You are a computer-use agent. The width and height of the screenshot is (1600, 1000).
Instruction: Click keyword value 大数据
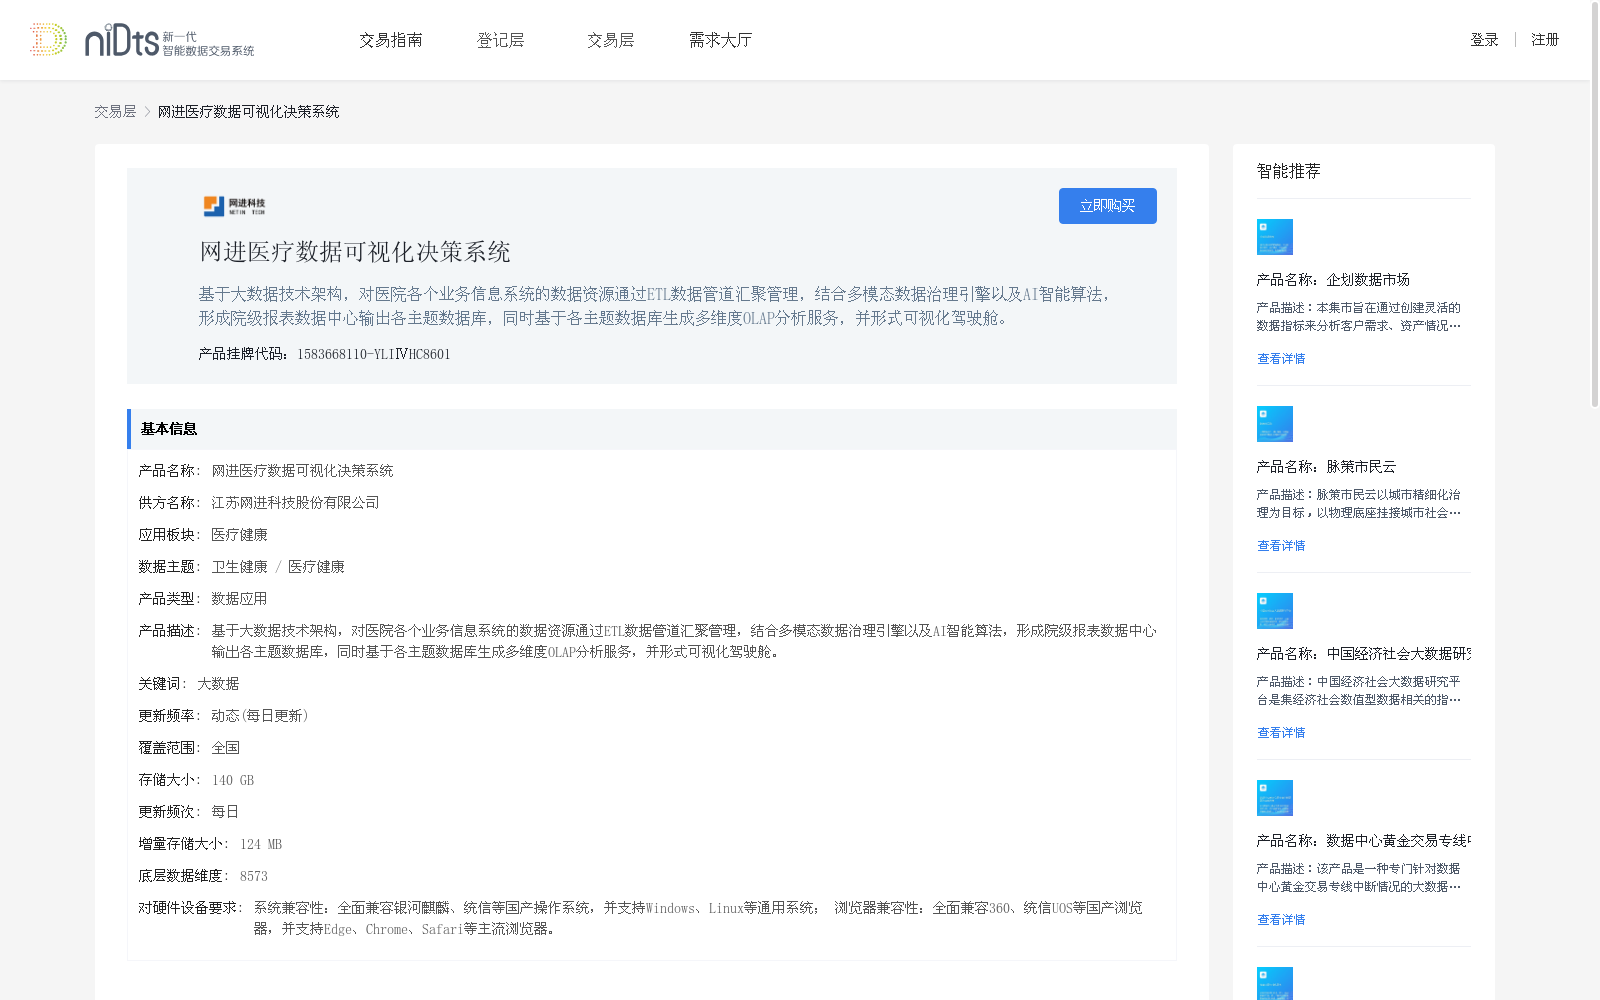tap(218, 684)
